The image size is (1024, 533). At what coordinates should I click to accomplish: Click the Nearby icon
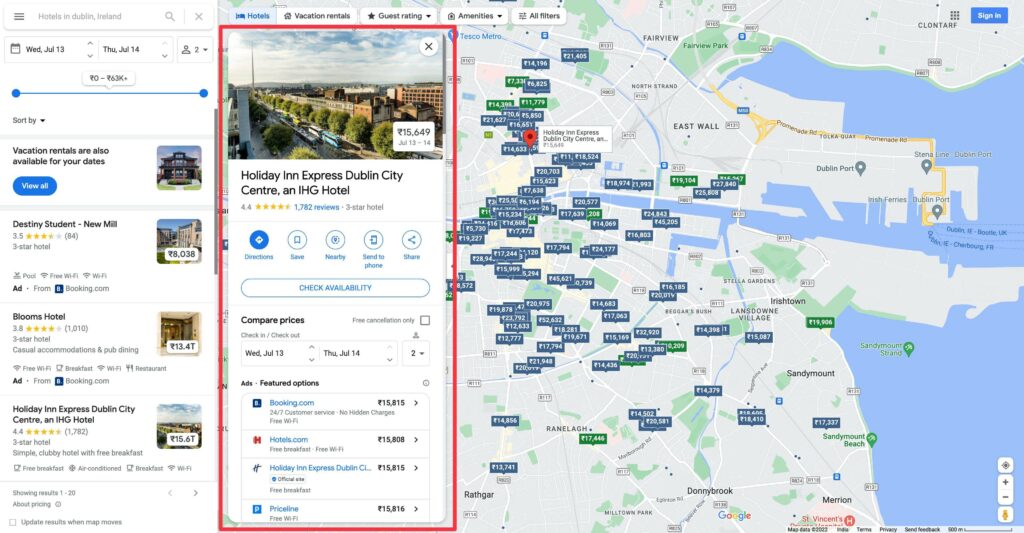pyautogui.click(x=335, y=240)
